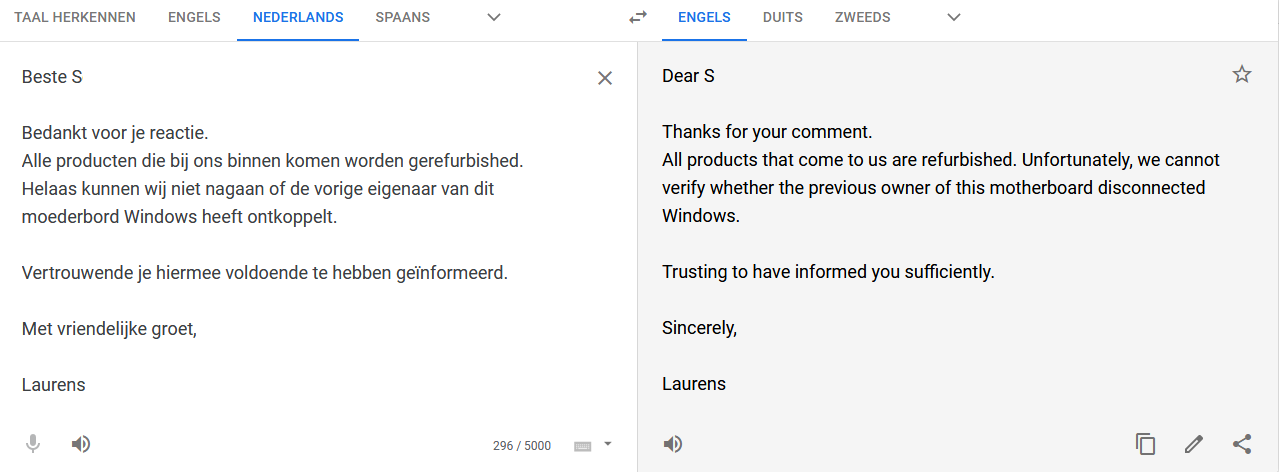Activate microphone voice input
Viewport: 1279px width, 472px height.
coord(33,444)
